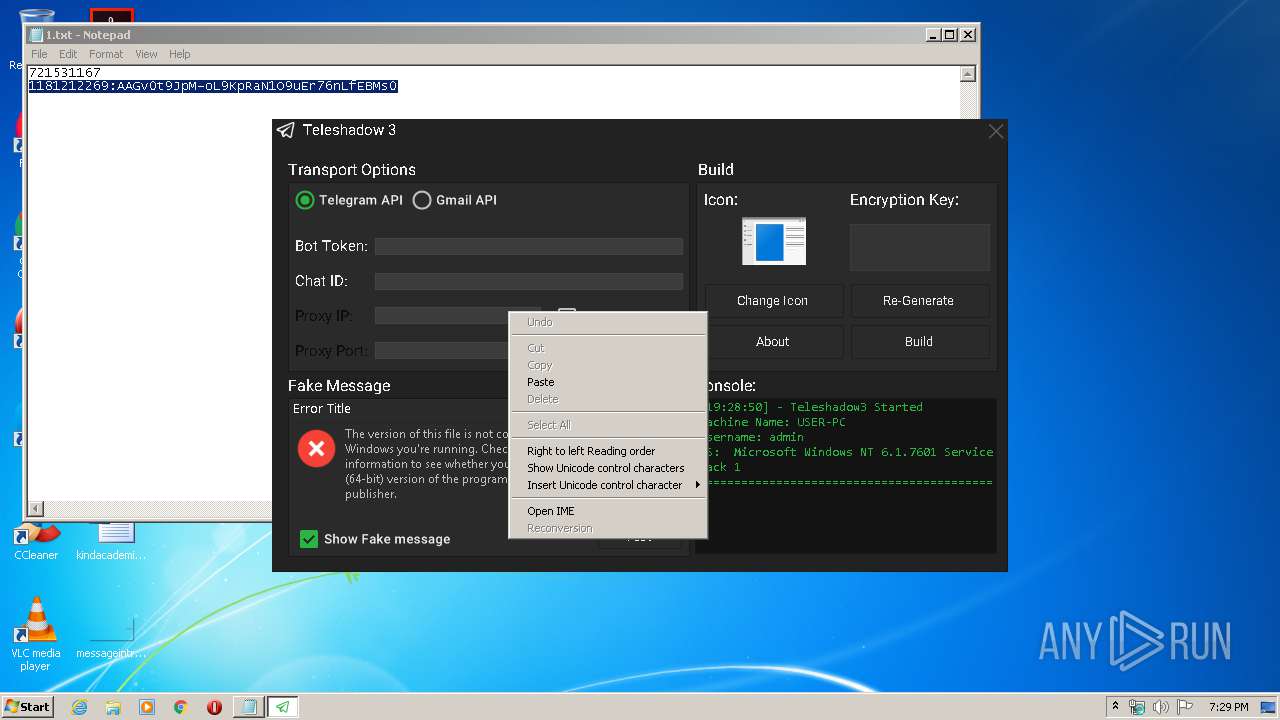Click the highlighted bot token line in Notepad
This screenshot has width=1280, height=720.
[213, 87]
